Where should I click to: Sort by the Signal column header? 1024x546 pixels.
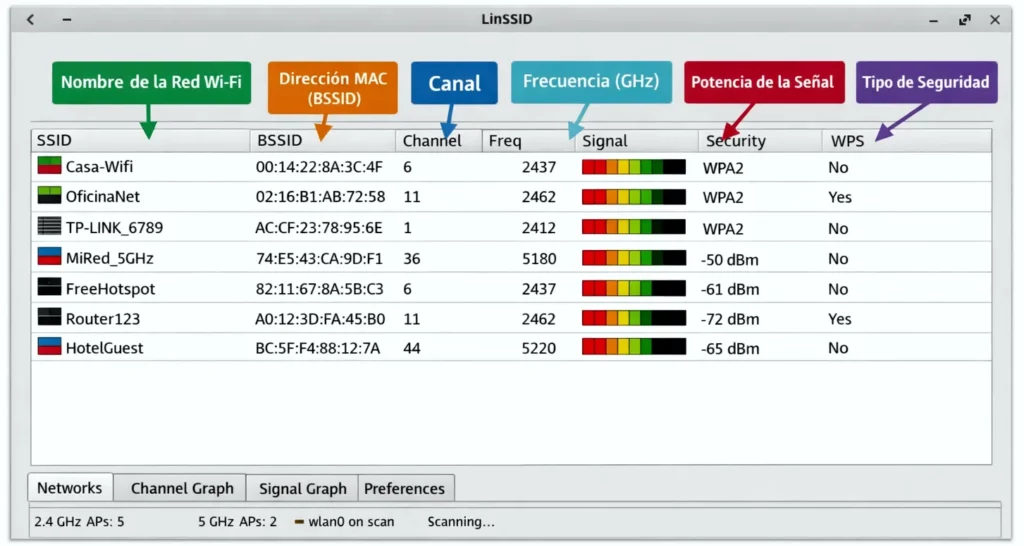(636, 141)
